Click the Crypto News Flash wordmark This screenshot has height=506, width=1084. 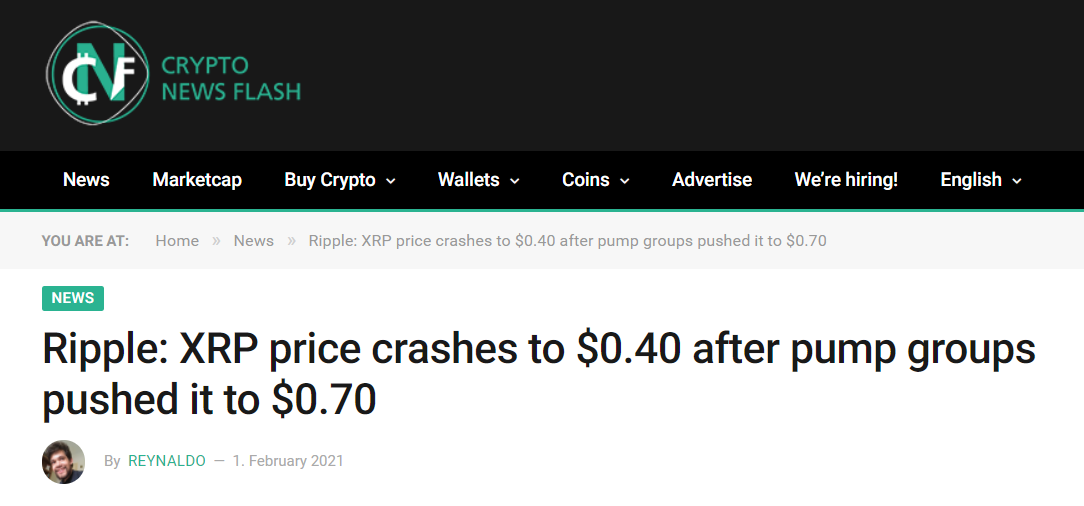pyautogui.click(x=231, y=79)
